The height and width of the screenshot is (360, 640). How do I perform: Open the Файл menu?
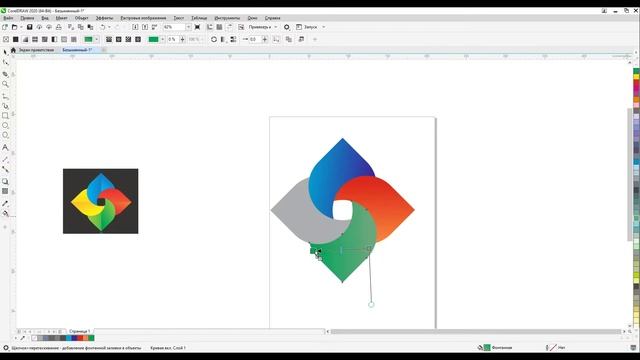pos(8,18)
